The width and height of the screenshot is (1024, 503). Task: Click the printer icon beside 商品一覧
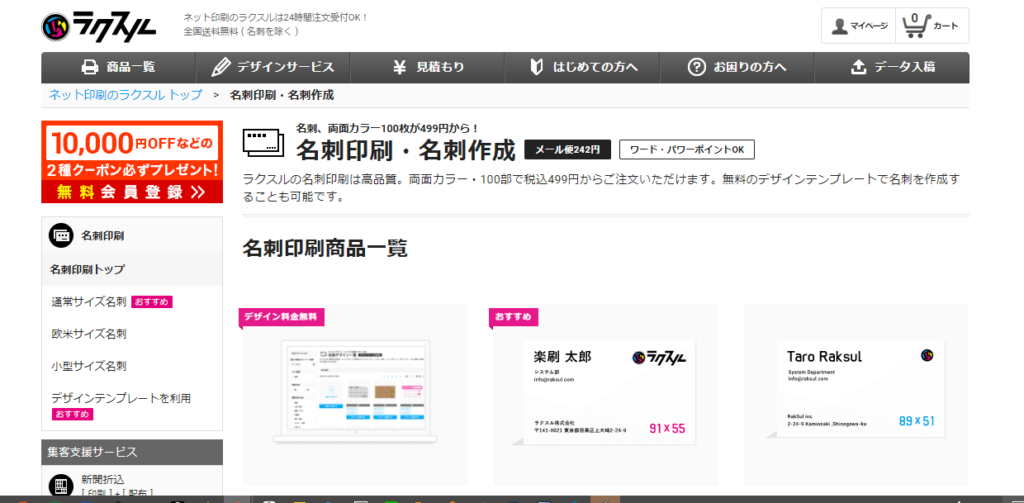click(89, 67)
